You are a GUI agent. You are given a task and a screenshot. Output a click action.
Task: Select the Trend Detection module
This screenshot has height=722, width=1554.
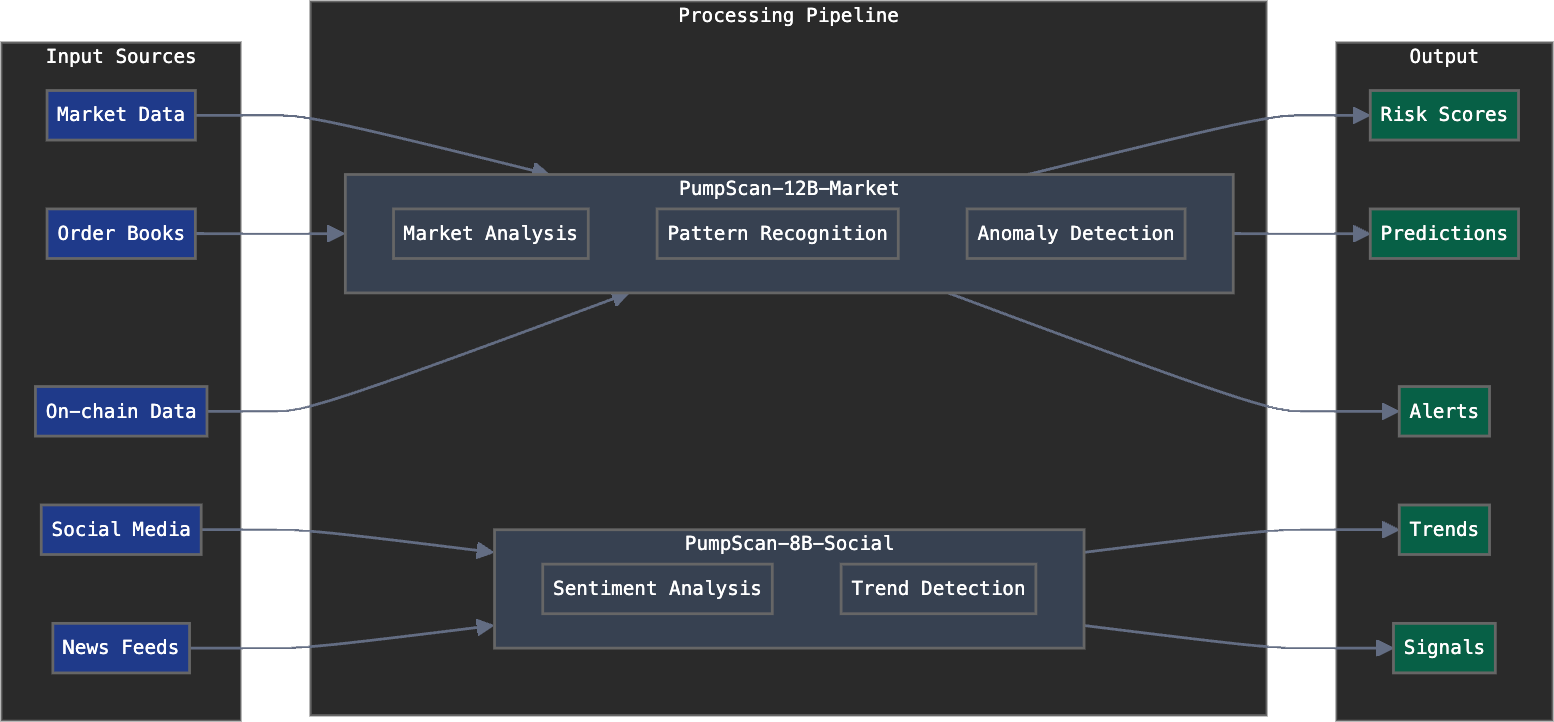click(x=938, y=589)
